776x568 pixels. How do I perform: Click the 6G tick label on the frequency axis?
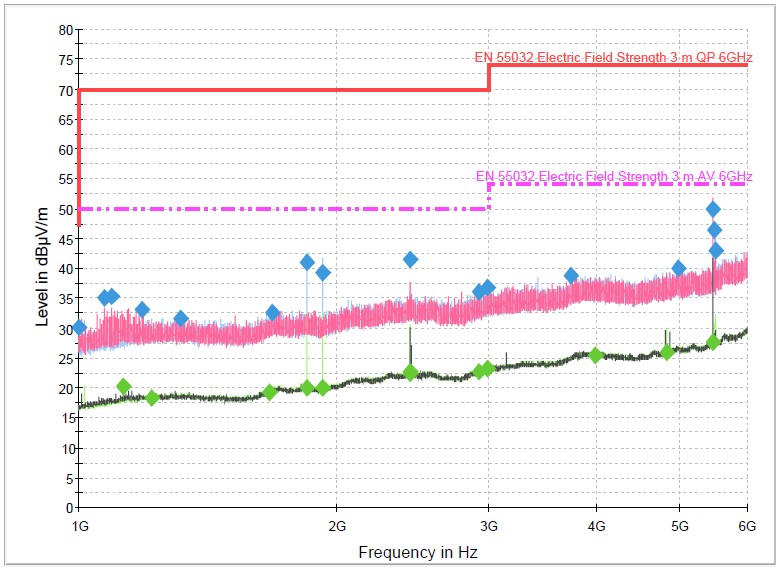[747, 526]
